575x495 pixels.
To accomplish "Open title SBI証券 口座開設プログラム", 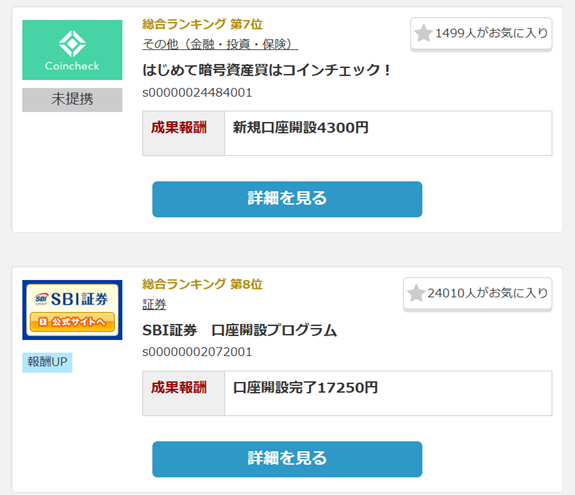I will (x=239, y=330).
